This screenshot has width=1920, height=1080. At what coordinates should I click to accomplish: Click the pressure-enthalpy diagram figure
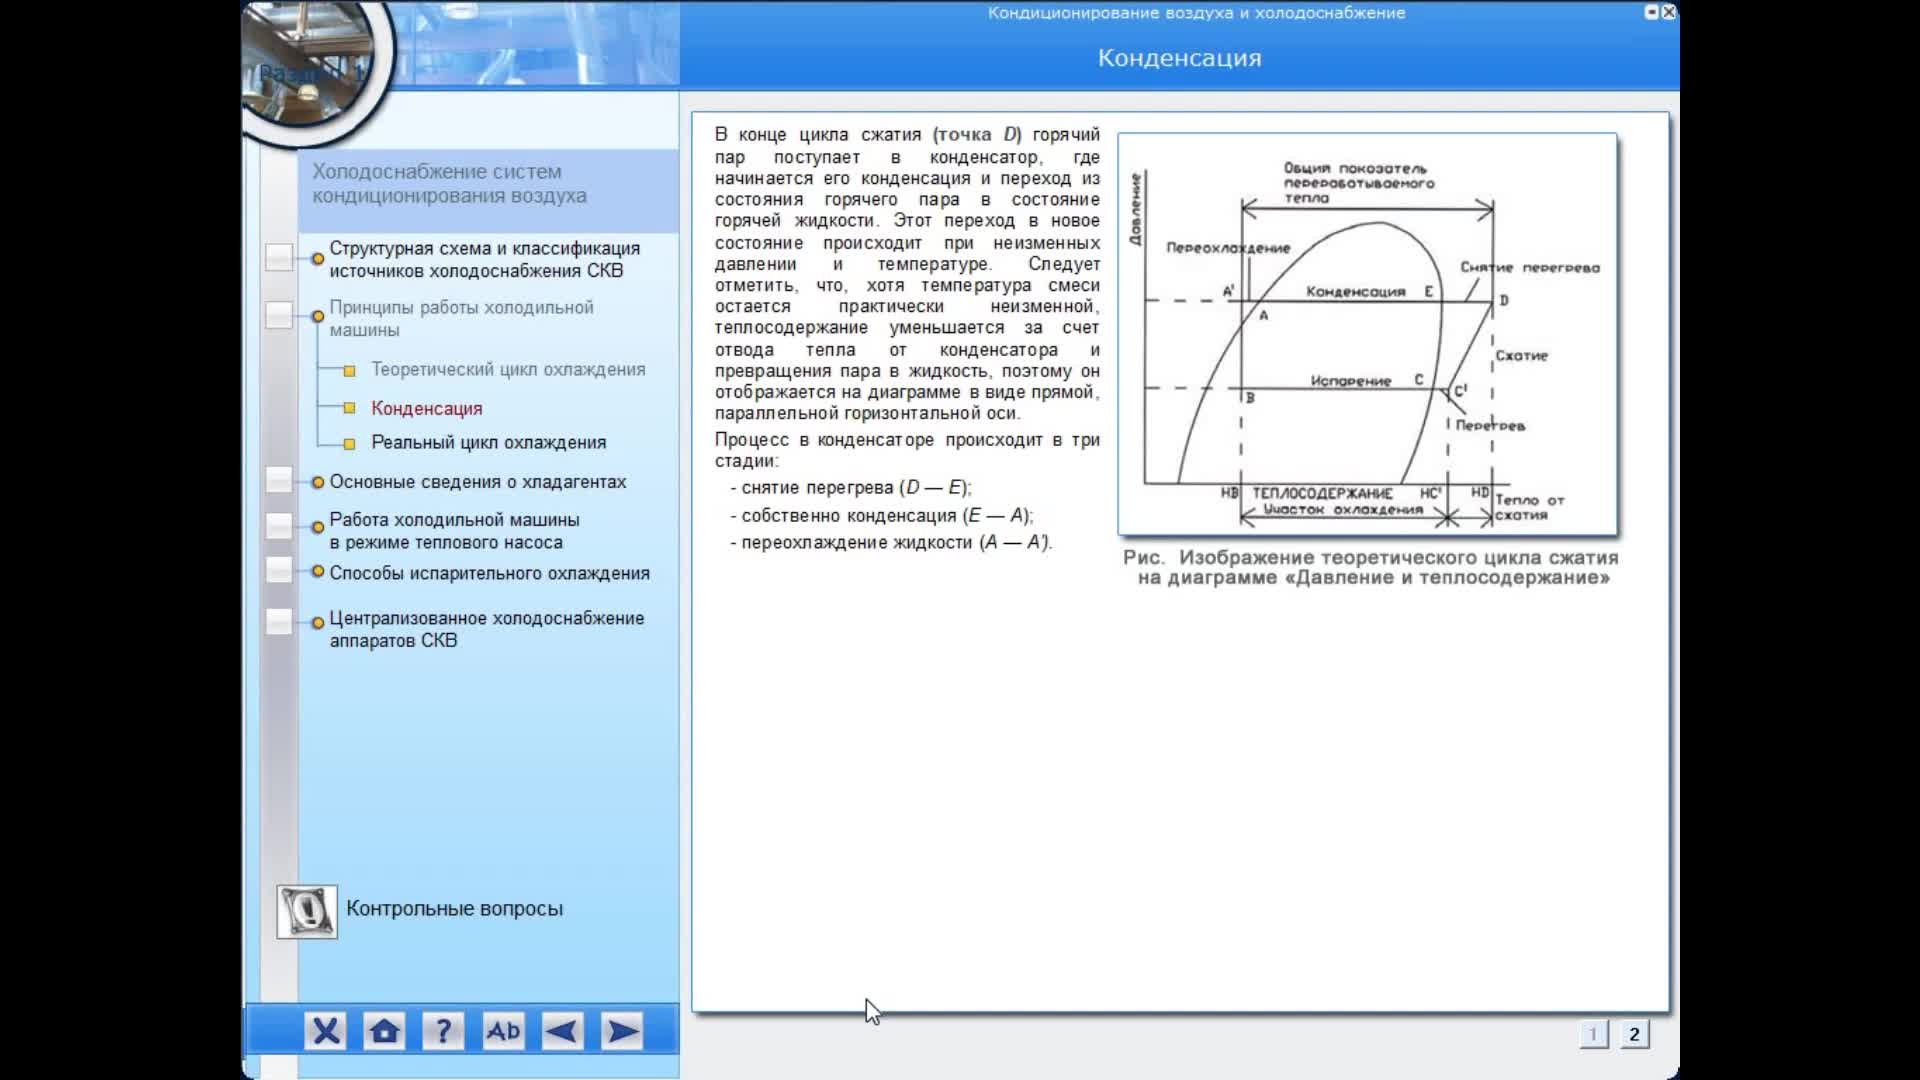(x=1367, y=335)
